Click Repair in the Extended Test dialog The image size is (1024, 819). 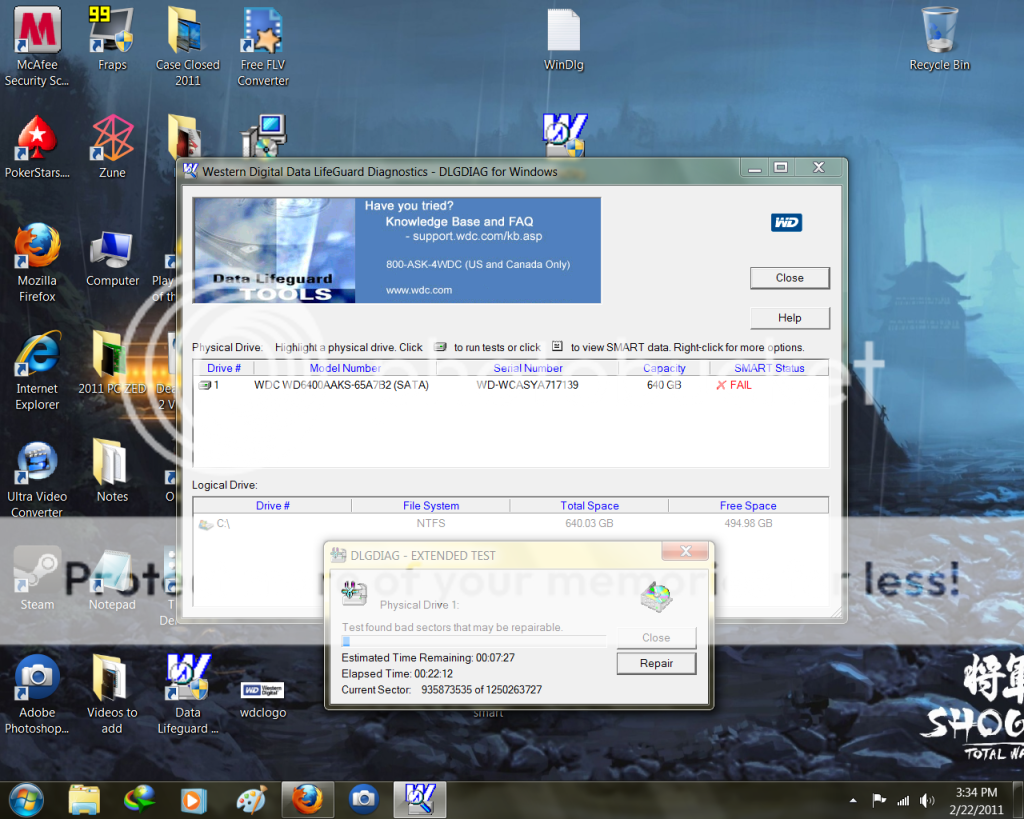tap(656, 664)
